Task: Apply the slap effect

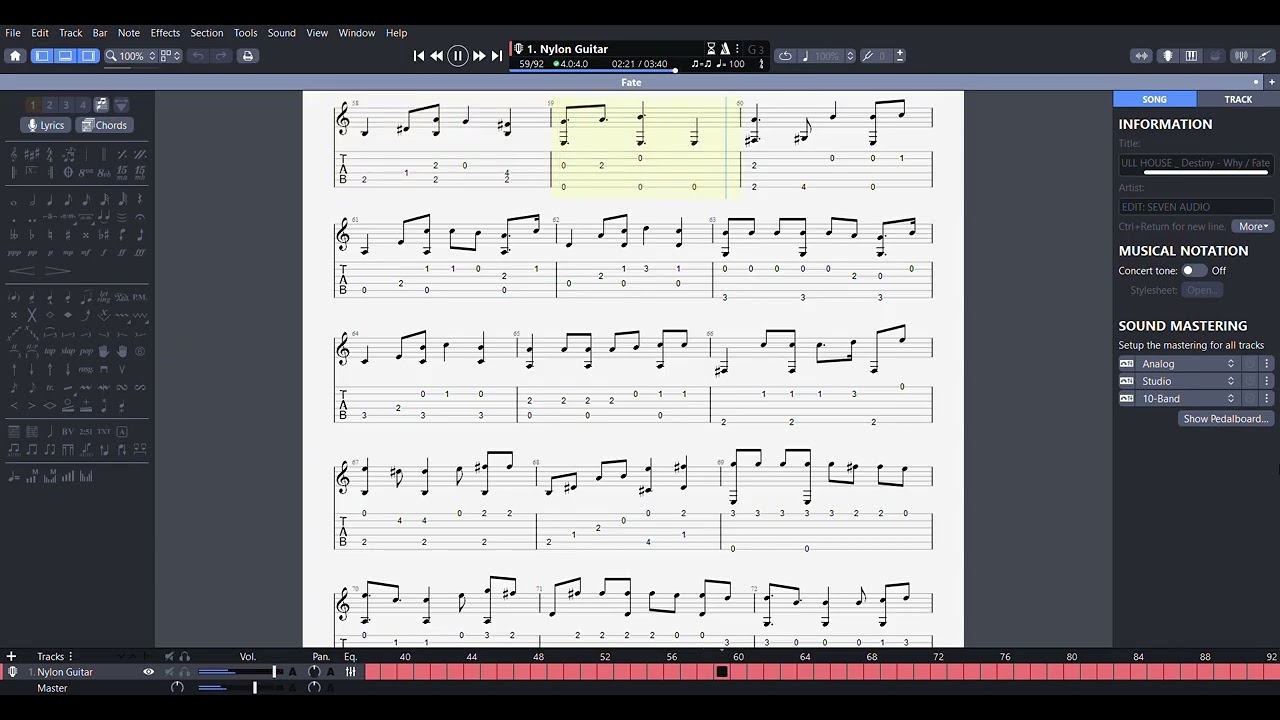Action: point(68,350)
